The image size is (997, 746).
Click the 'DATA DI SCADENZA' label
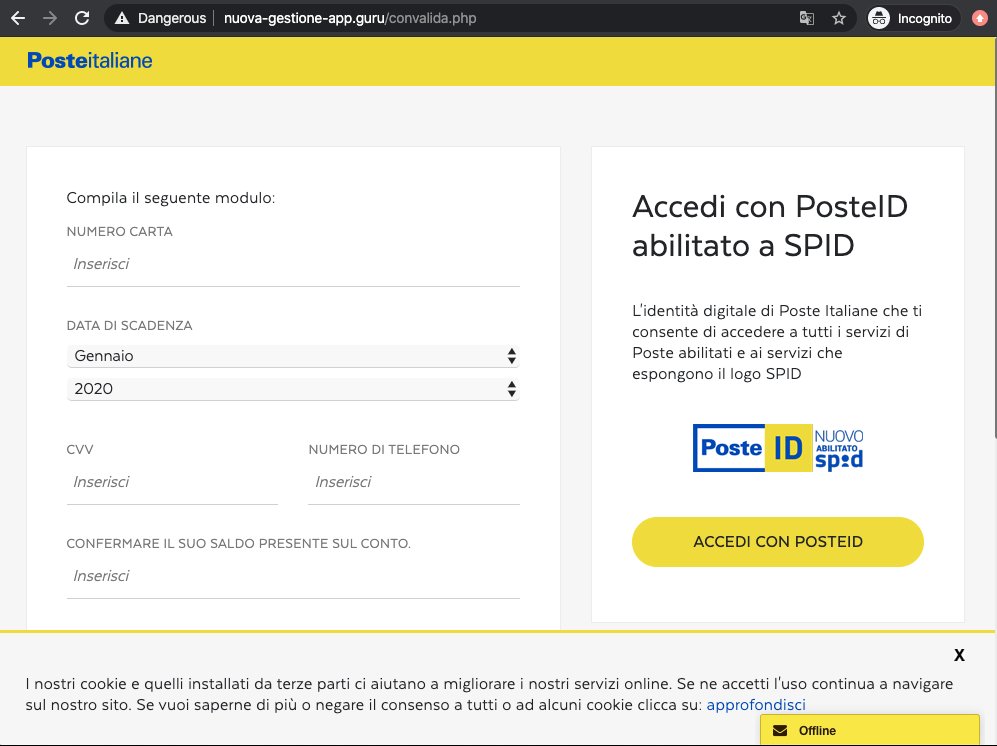[x=129, y=326]
